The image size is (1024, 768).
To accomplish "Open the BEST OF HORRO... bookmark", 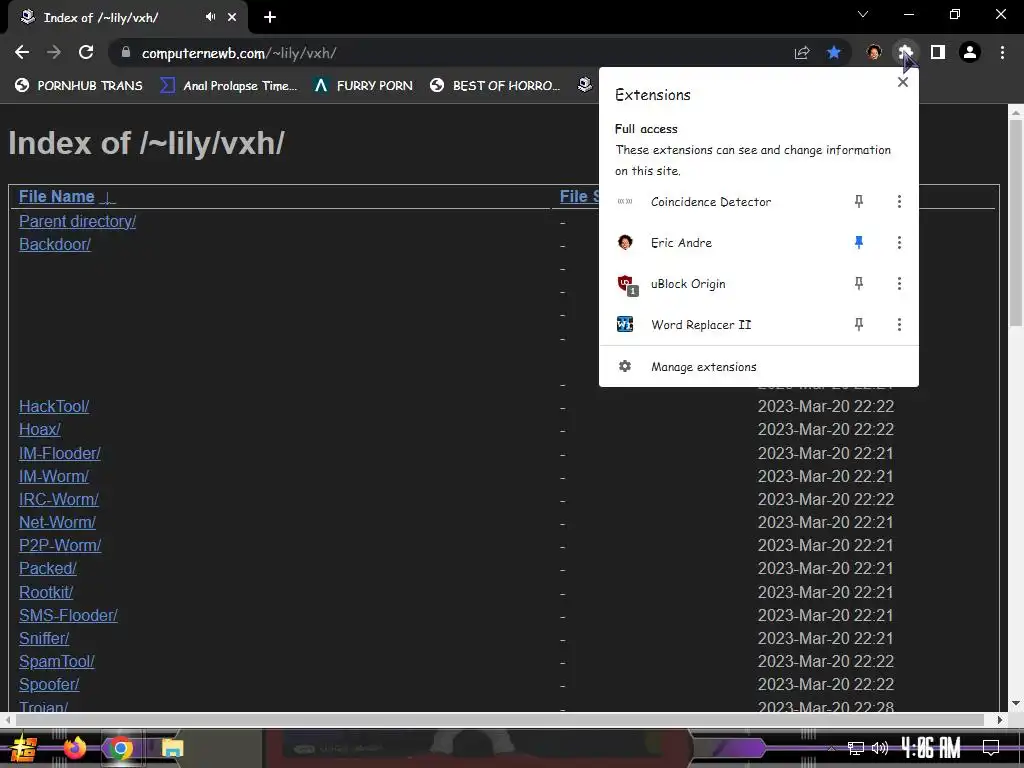I will pyautogui.click(x=496, y=86).
